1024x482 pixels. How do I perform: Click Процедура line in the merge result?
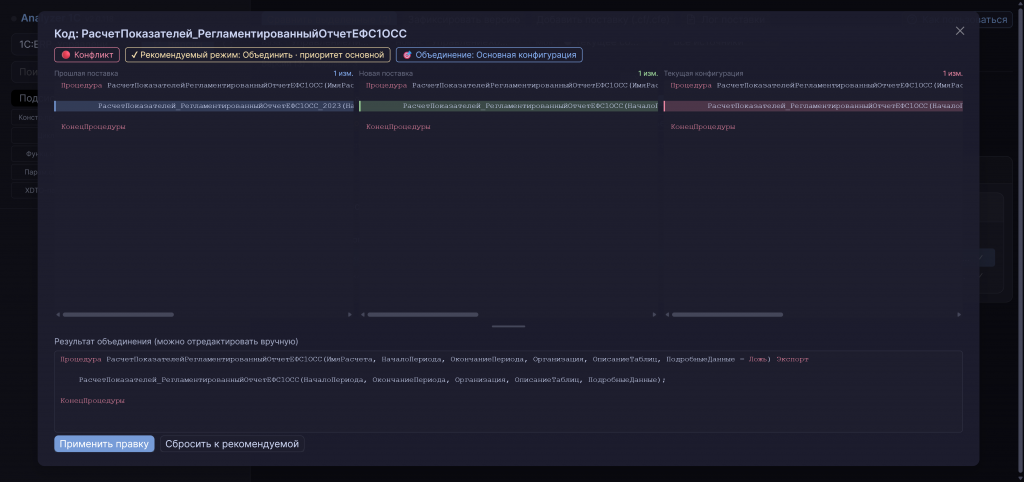point(434,359)
